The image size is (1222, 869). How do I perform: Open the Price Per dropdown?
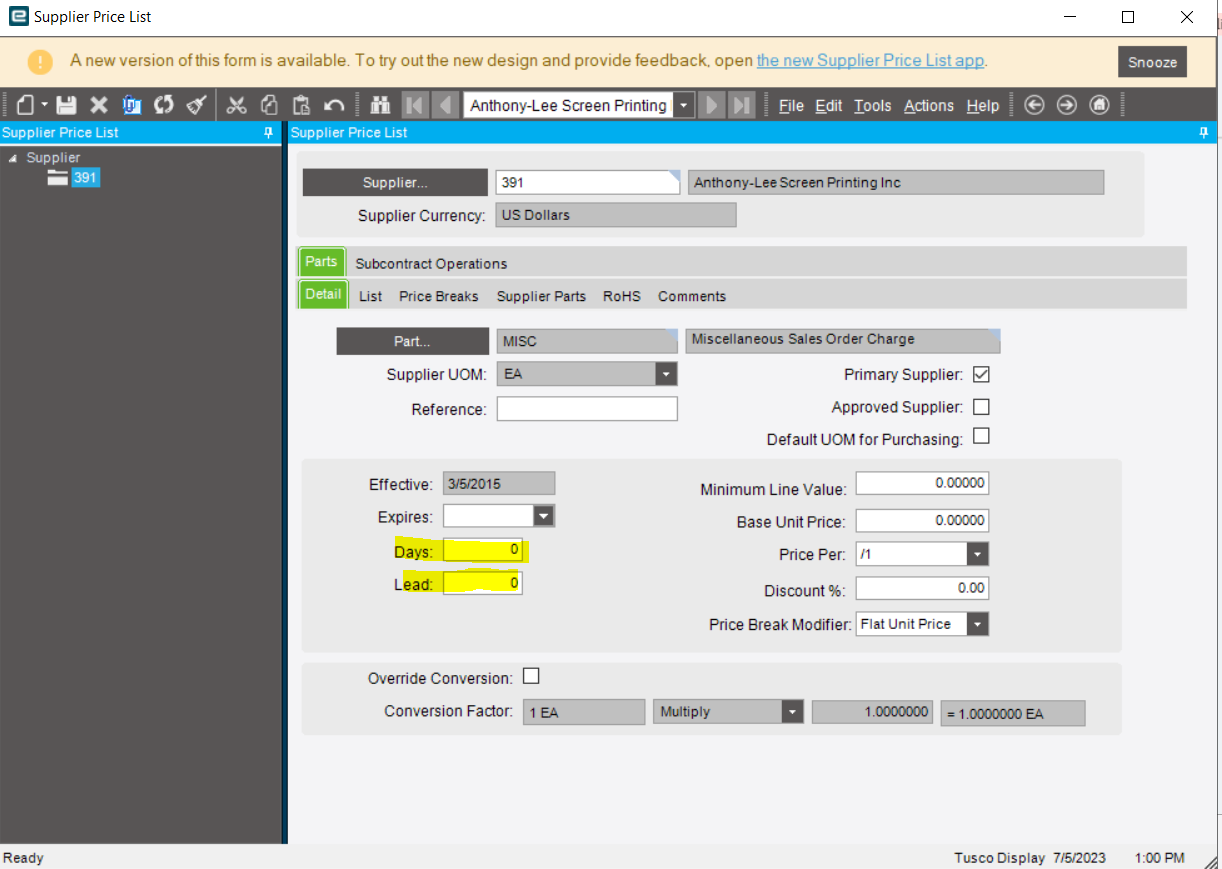[977, 554]
